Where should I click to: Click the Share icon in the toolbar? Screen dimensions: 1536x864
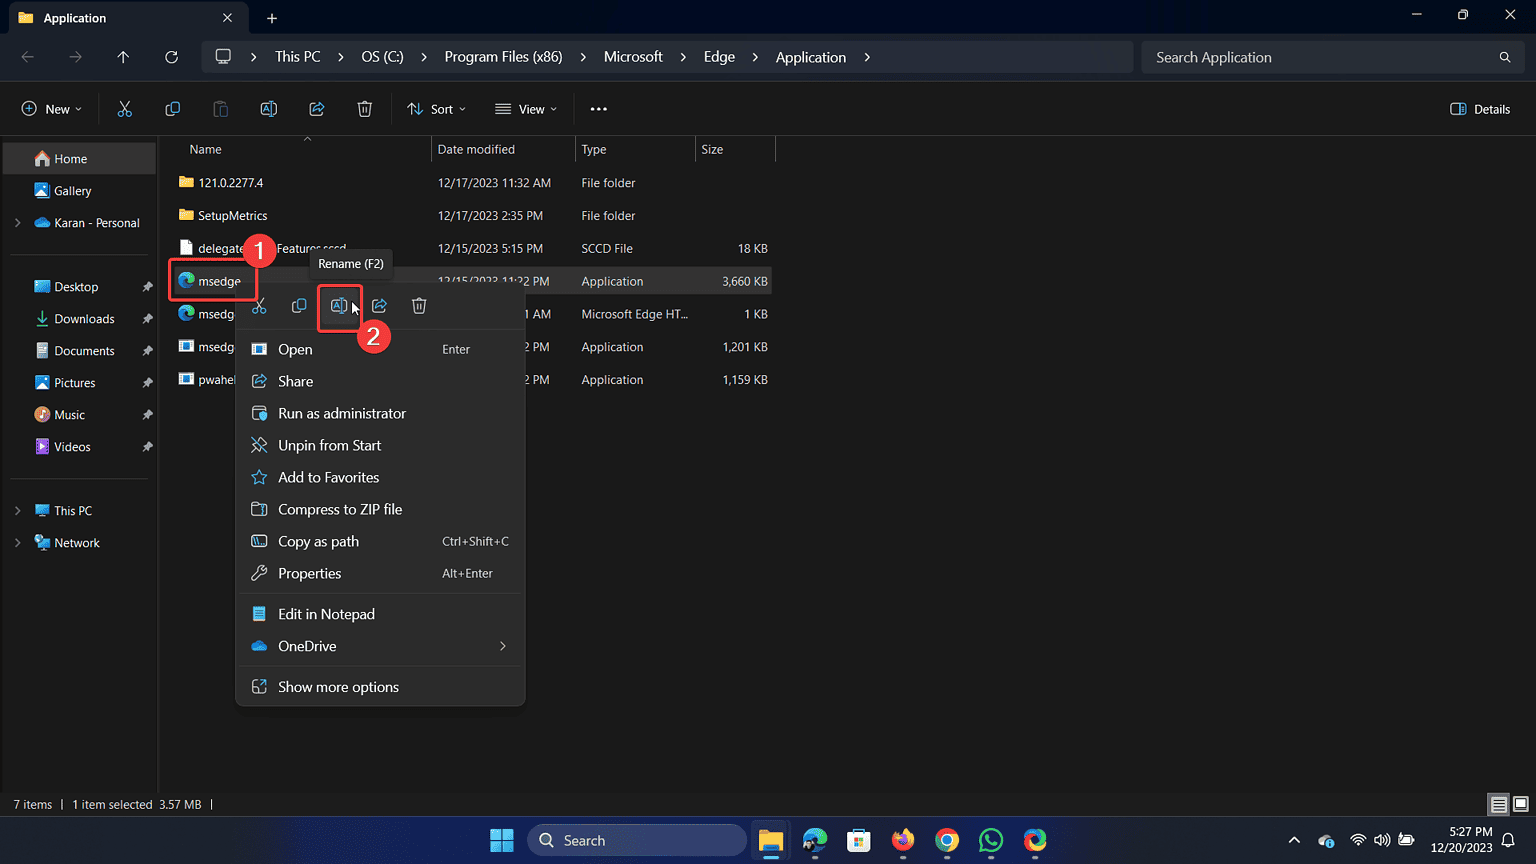[x=316, y=109]
